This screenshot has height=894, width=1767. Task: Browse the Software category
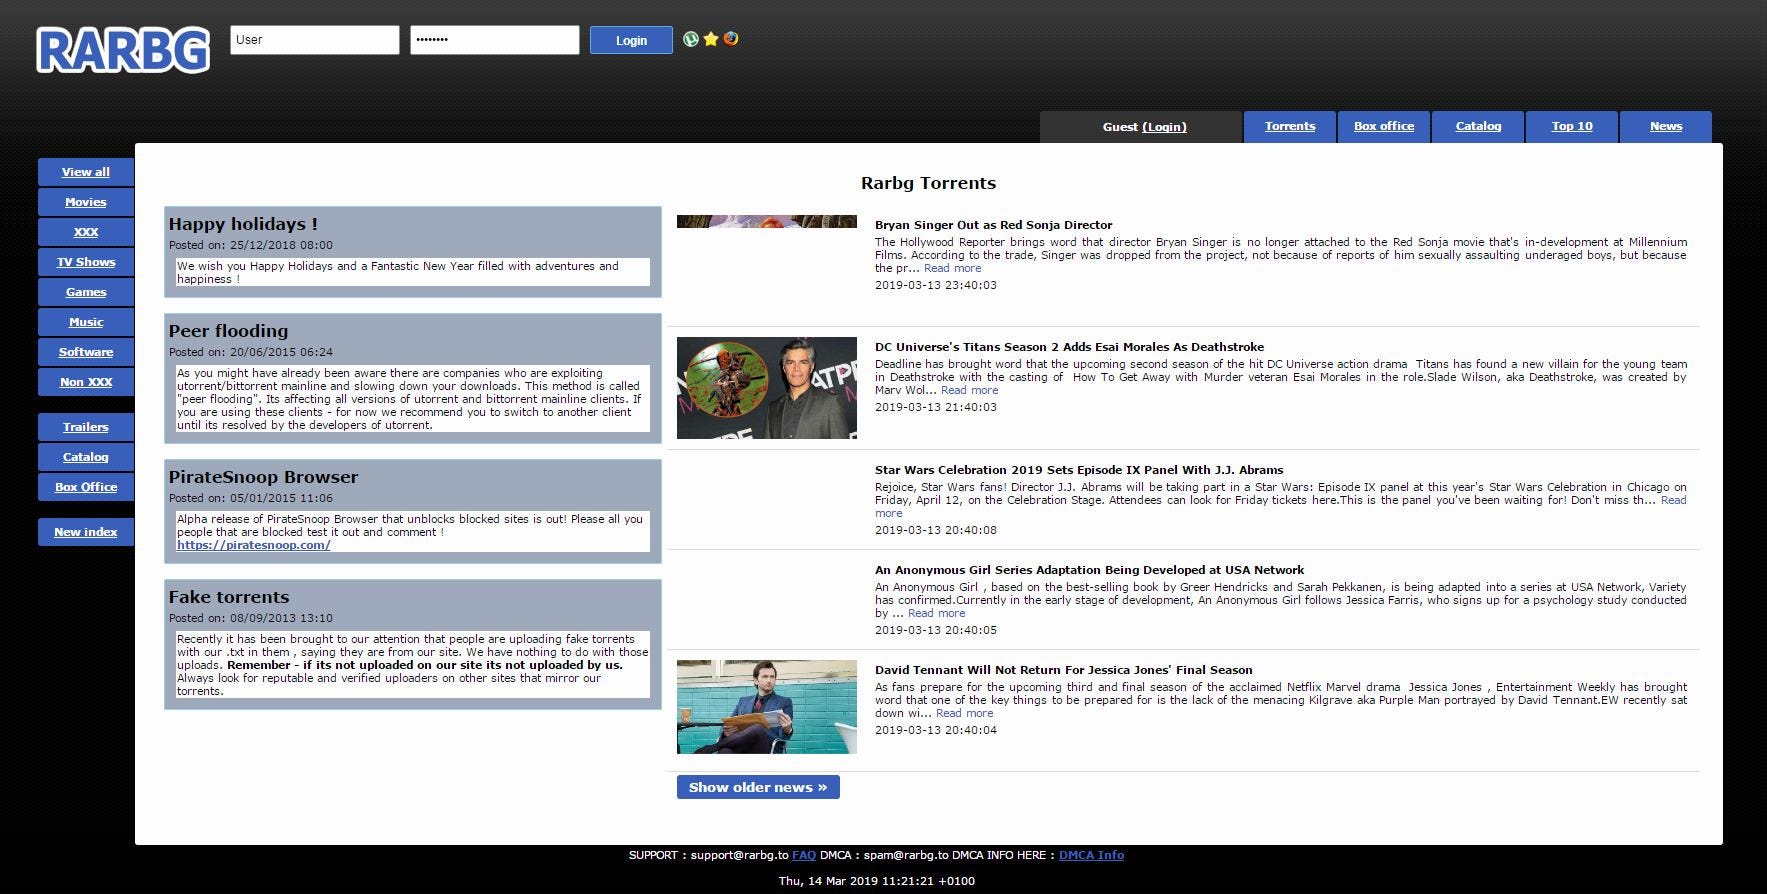[x=86, y=352]
